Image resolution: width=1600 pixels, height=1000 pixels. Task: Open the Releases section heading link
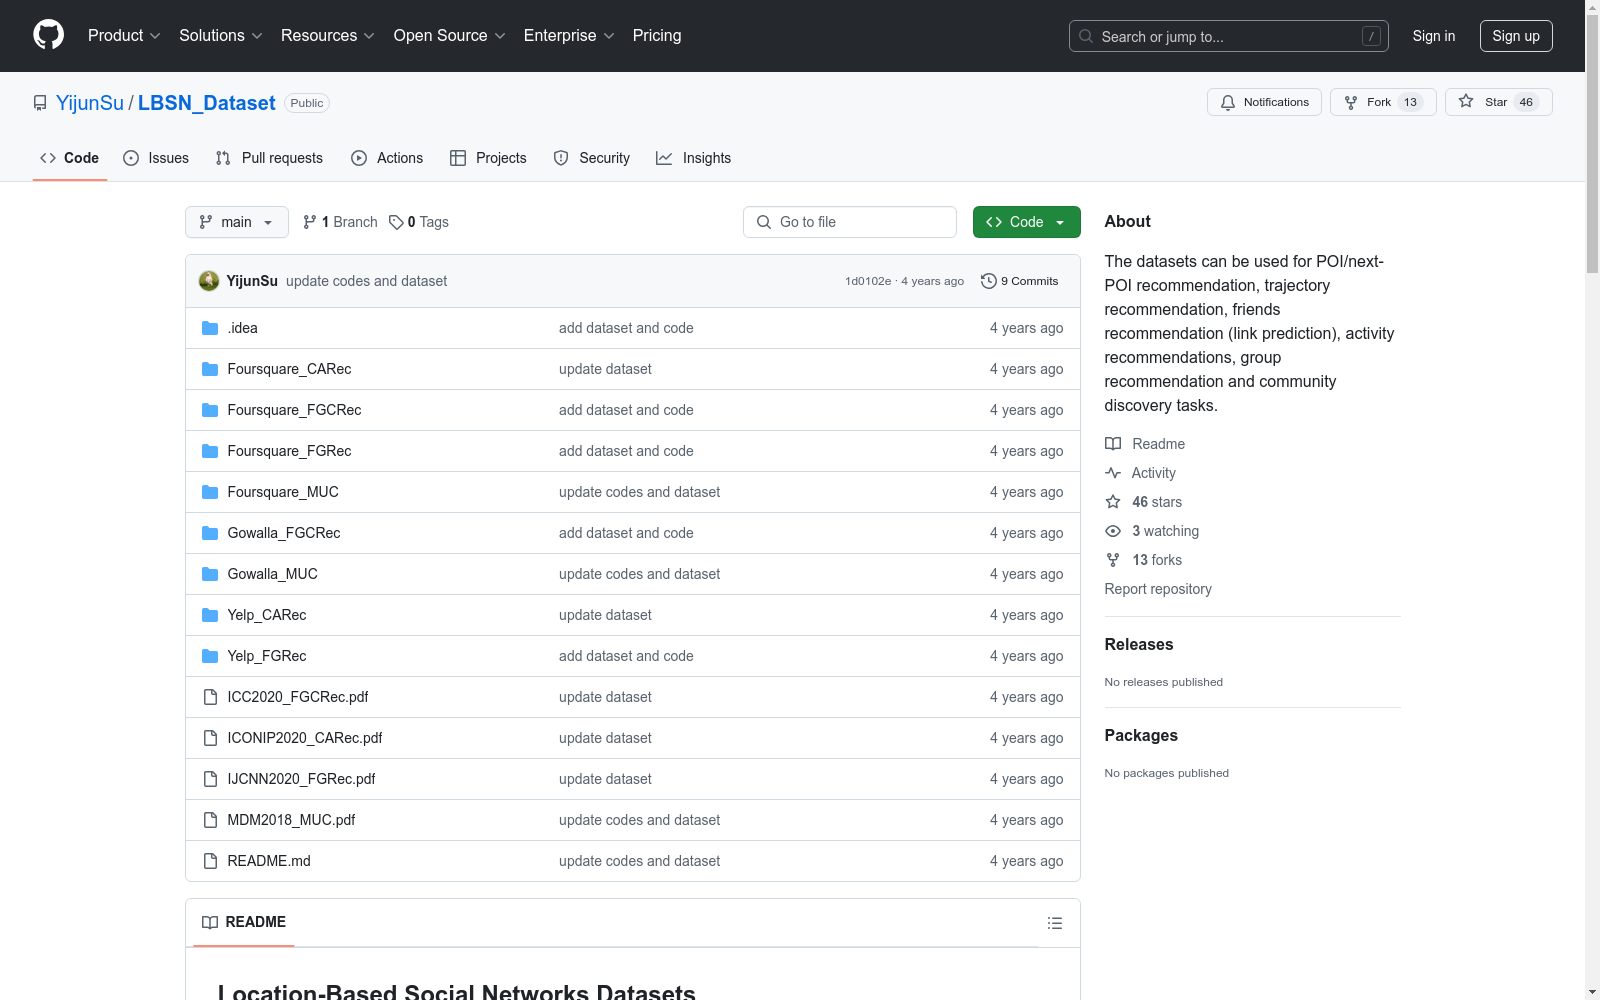1139,645
